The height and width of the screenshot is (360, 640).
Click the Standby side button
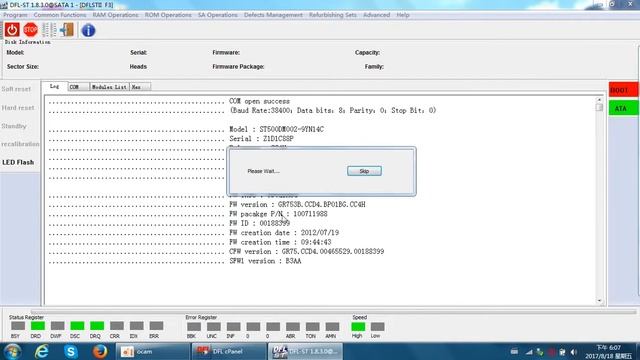pos(14,126)
